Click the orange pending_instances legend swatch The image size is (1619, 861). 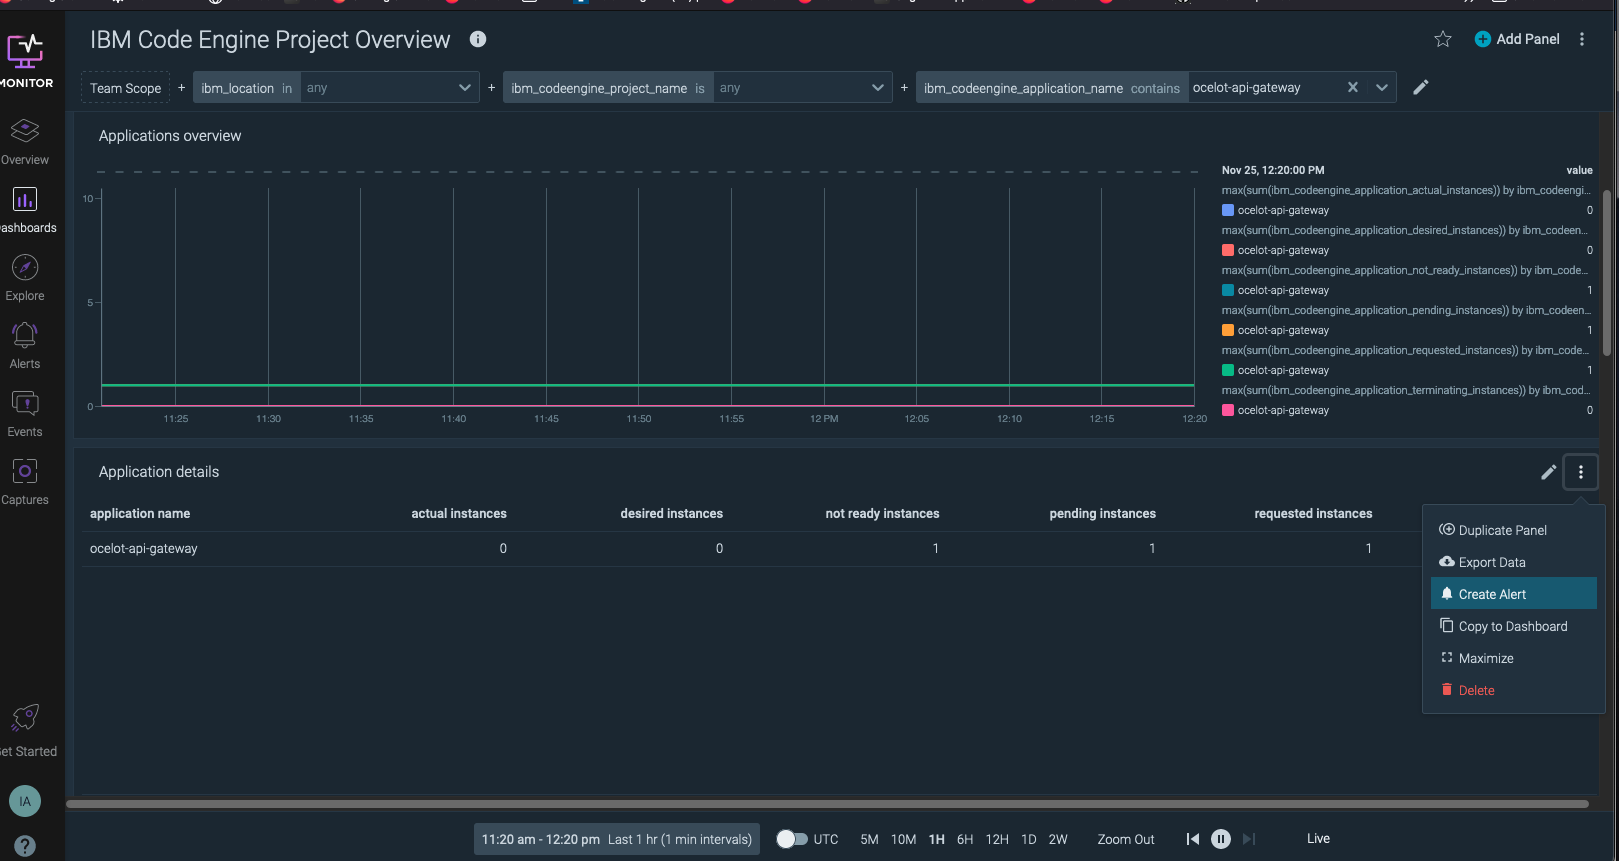(1228, 330)
